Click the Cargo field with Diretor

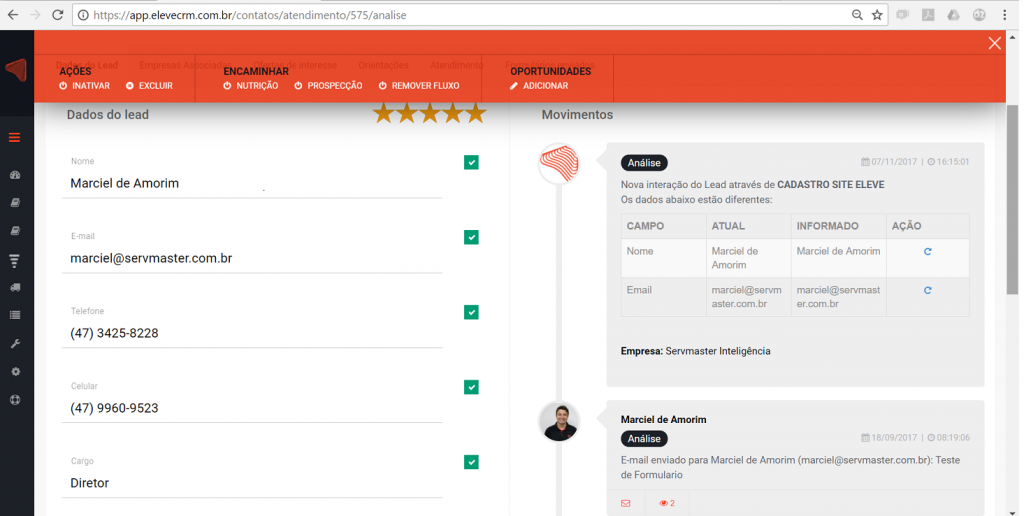(252, 483)
